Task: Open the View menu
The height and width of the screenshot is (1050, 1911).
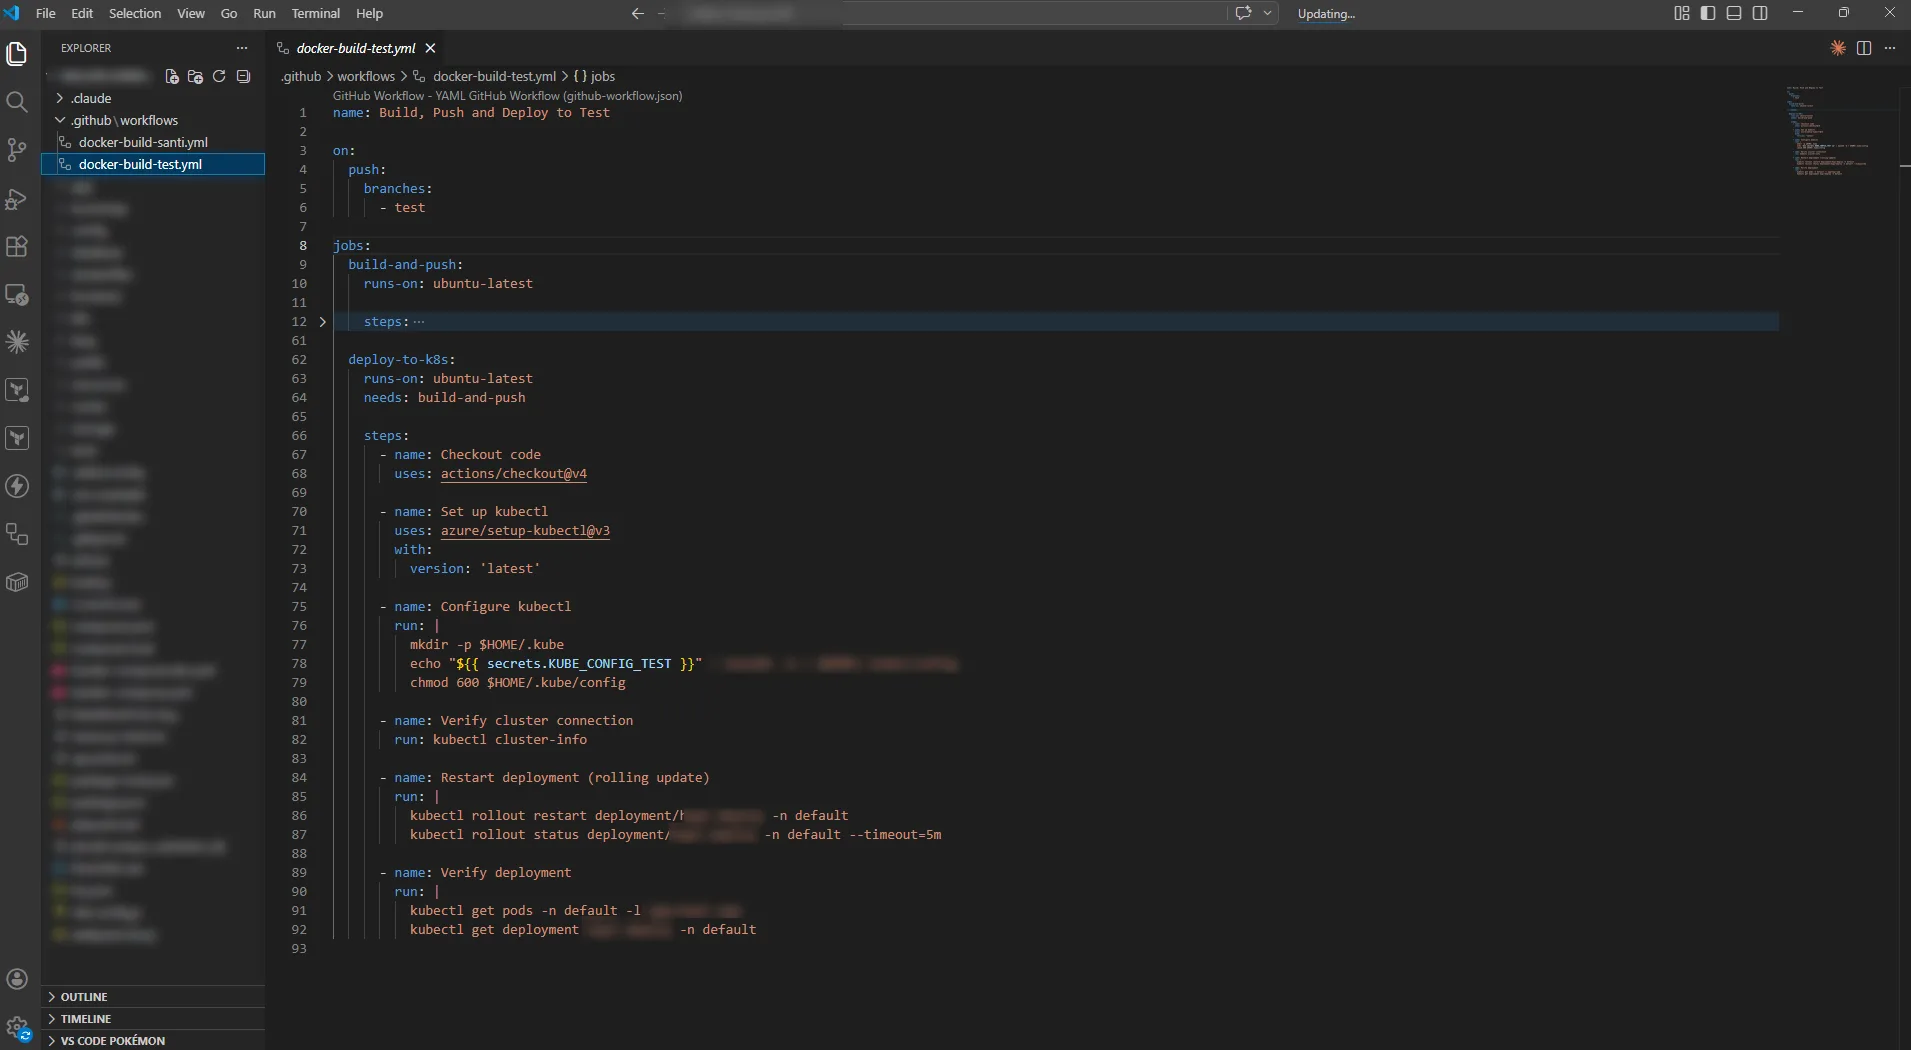Action: [191, 13]
